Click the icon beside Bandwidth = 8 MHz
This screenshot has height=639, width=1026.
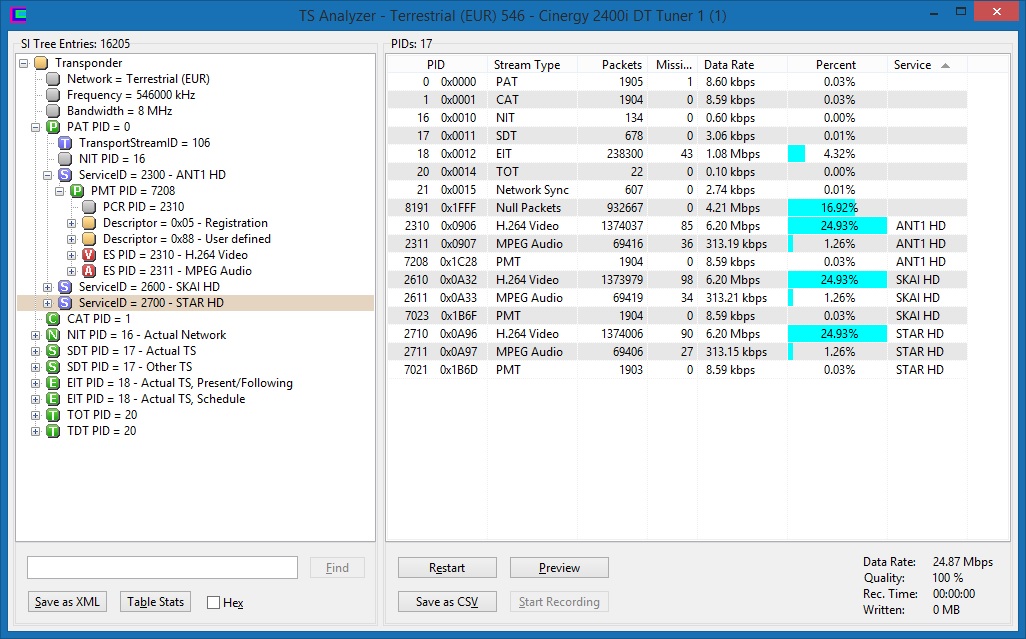pyautogui.click(x=53, y=111)
